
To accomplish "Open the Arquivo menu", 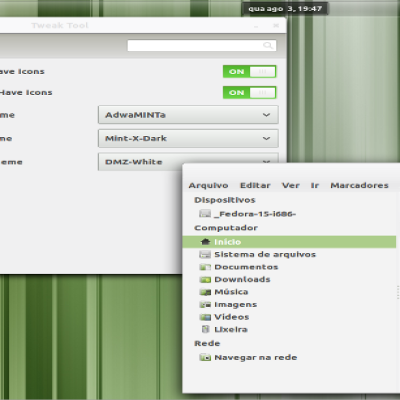I will pos(208,185).
